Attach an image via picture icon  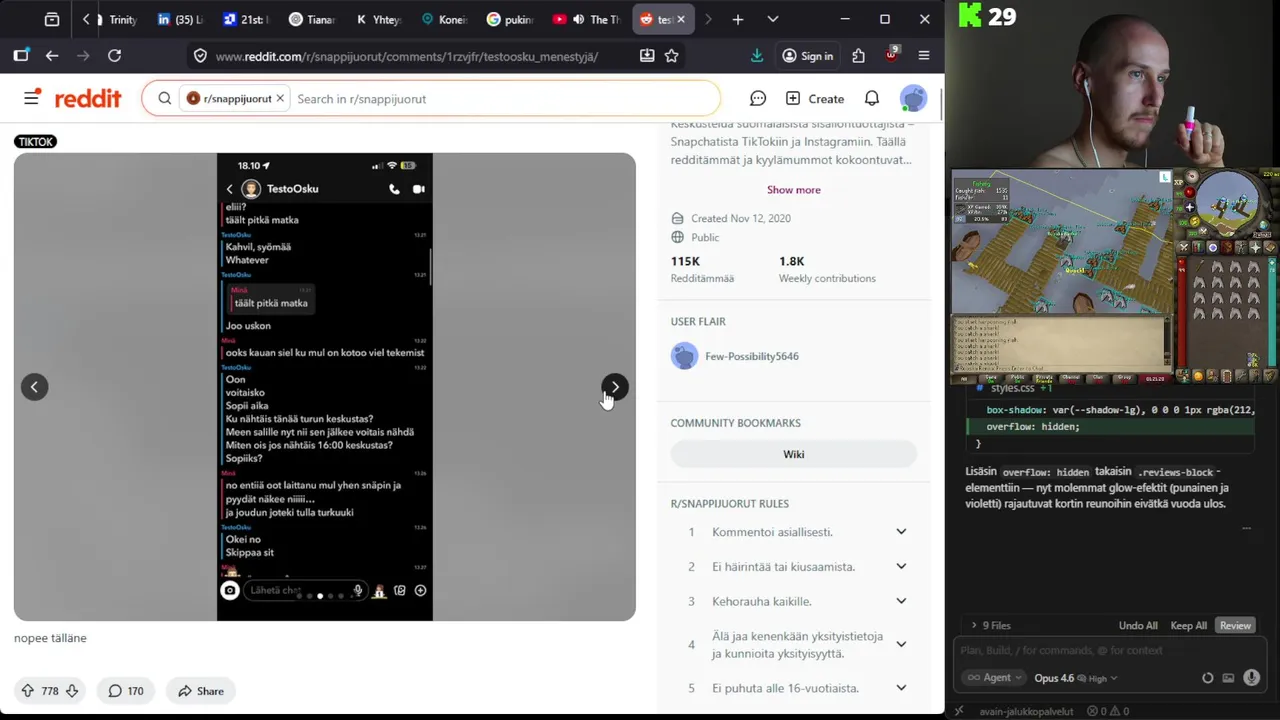point(1228,678)
